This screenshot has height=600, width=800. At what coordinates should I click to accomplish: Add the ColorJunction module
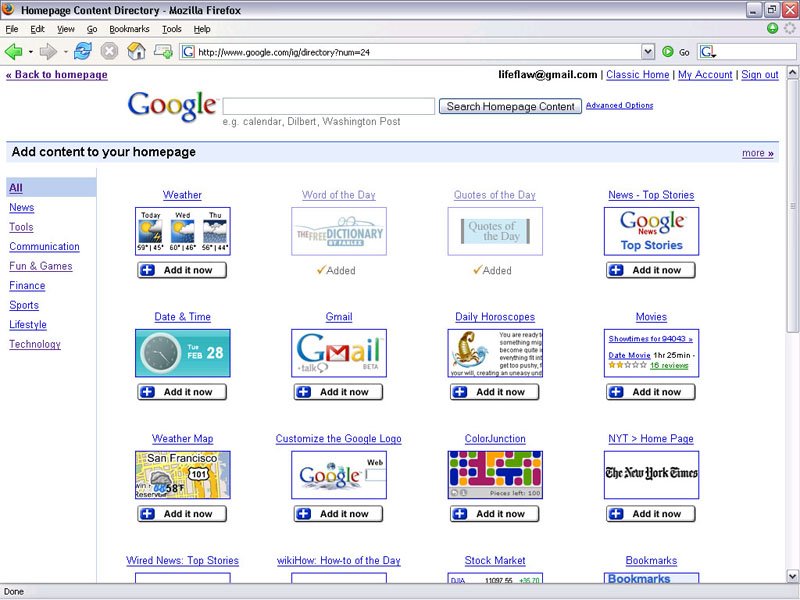(494, 514)
